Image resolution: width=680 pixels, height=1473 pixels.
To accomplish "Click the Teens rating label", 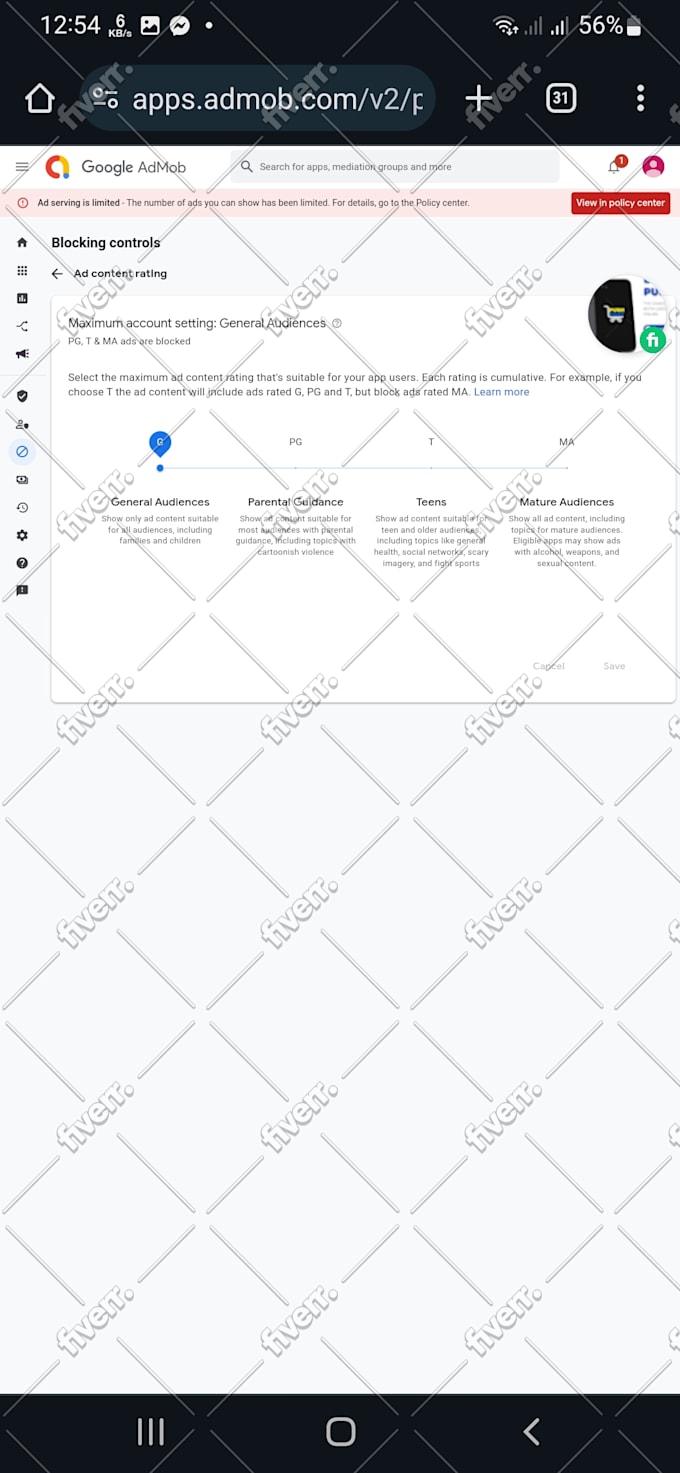I will pyautogui.click(x=431, y=502).
